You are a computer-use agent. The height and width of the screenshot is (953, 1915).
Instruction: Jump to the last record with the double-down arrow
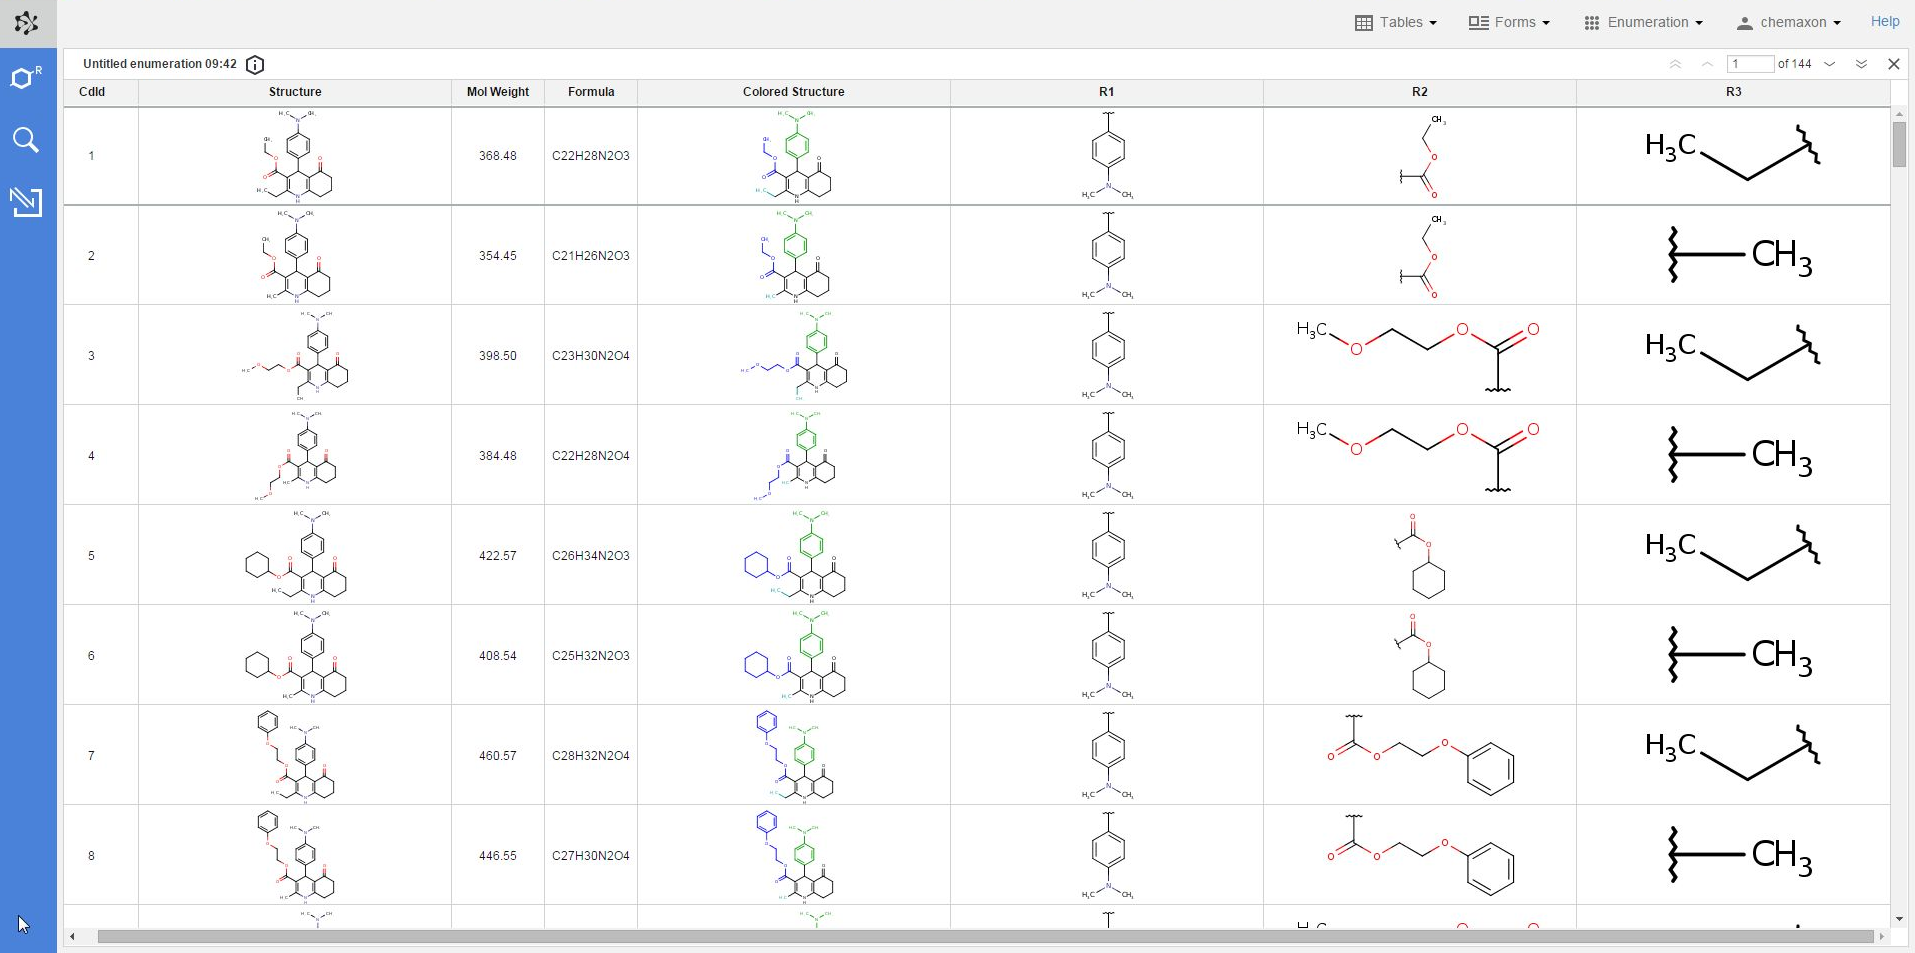click(1861, 64)
